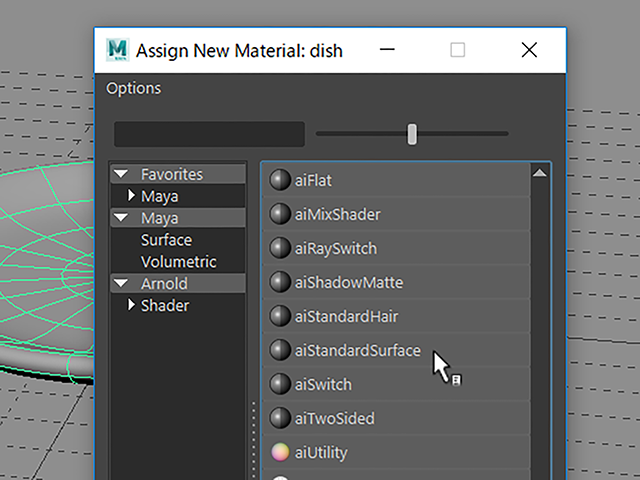This screenshot has height=480, width=640.
Task: Click the dotted panel splitter handle
Action: click(253, 440)
